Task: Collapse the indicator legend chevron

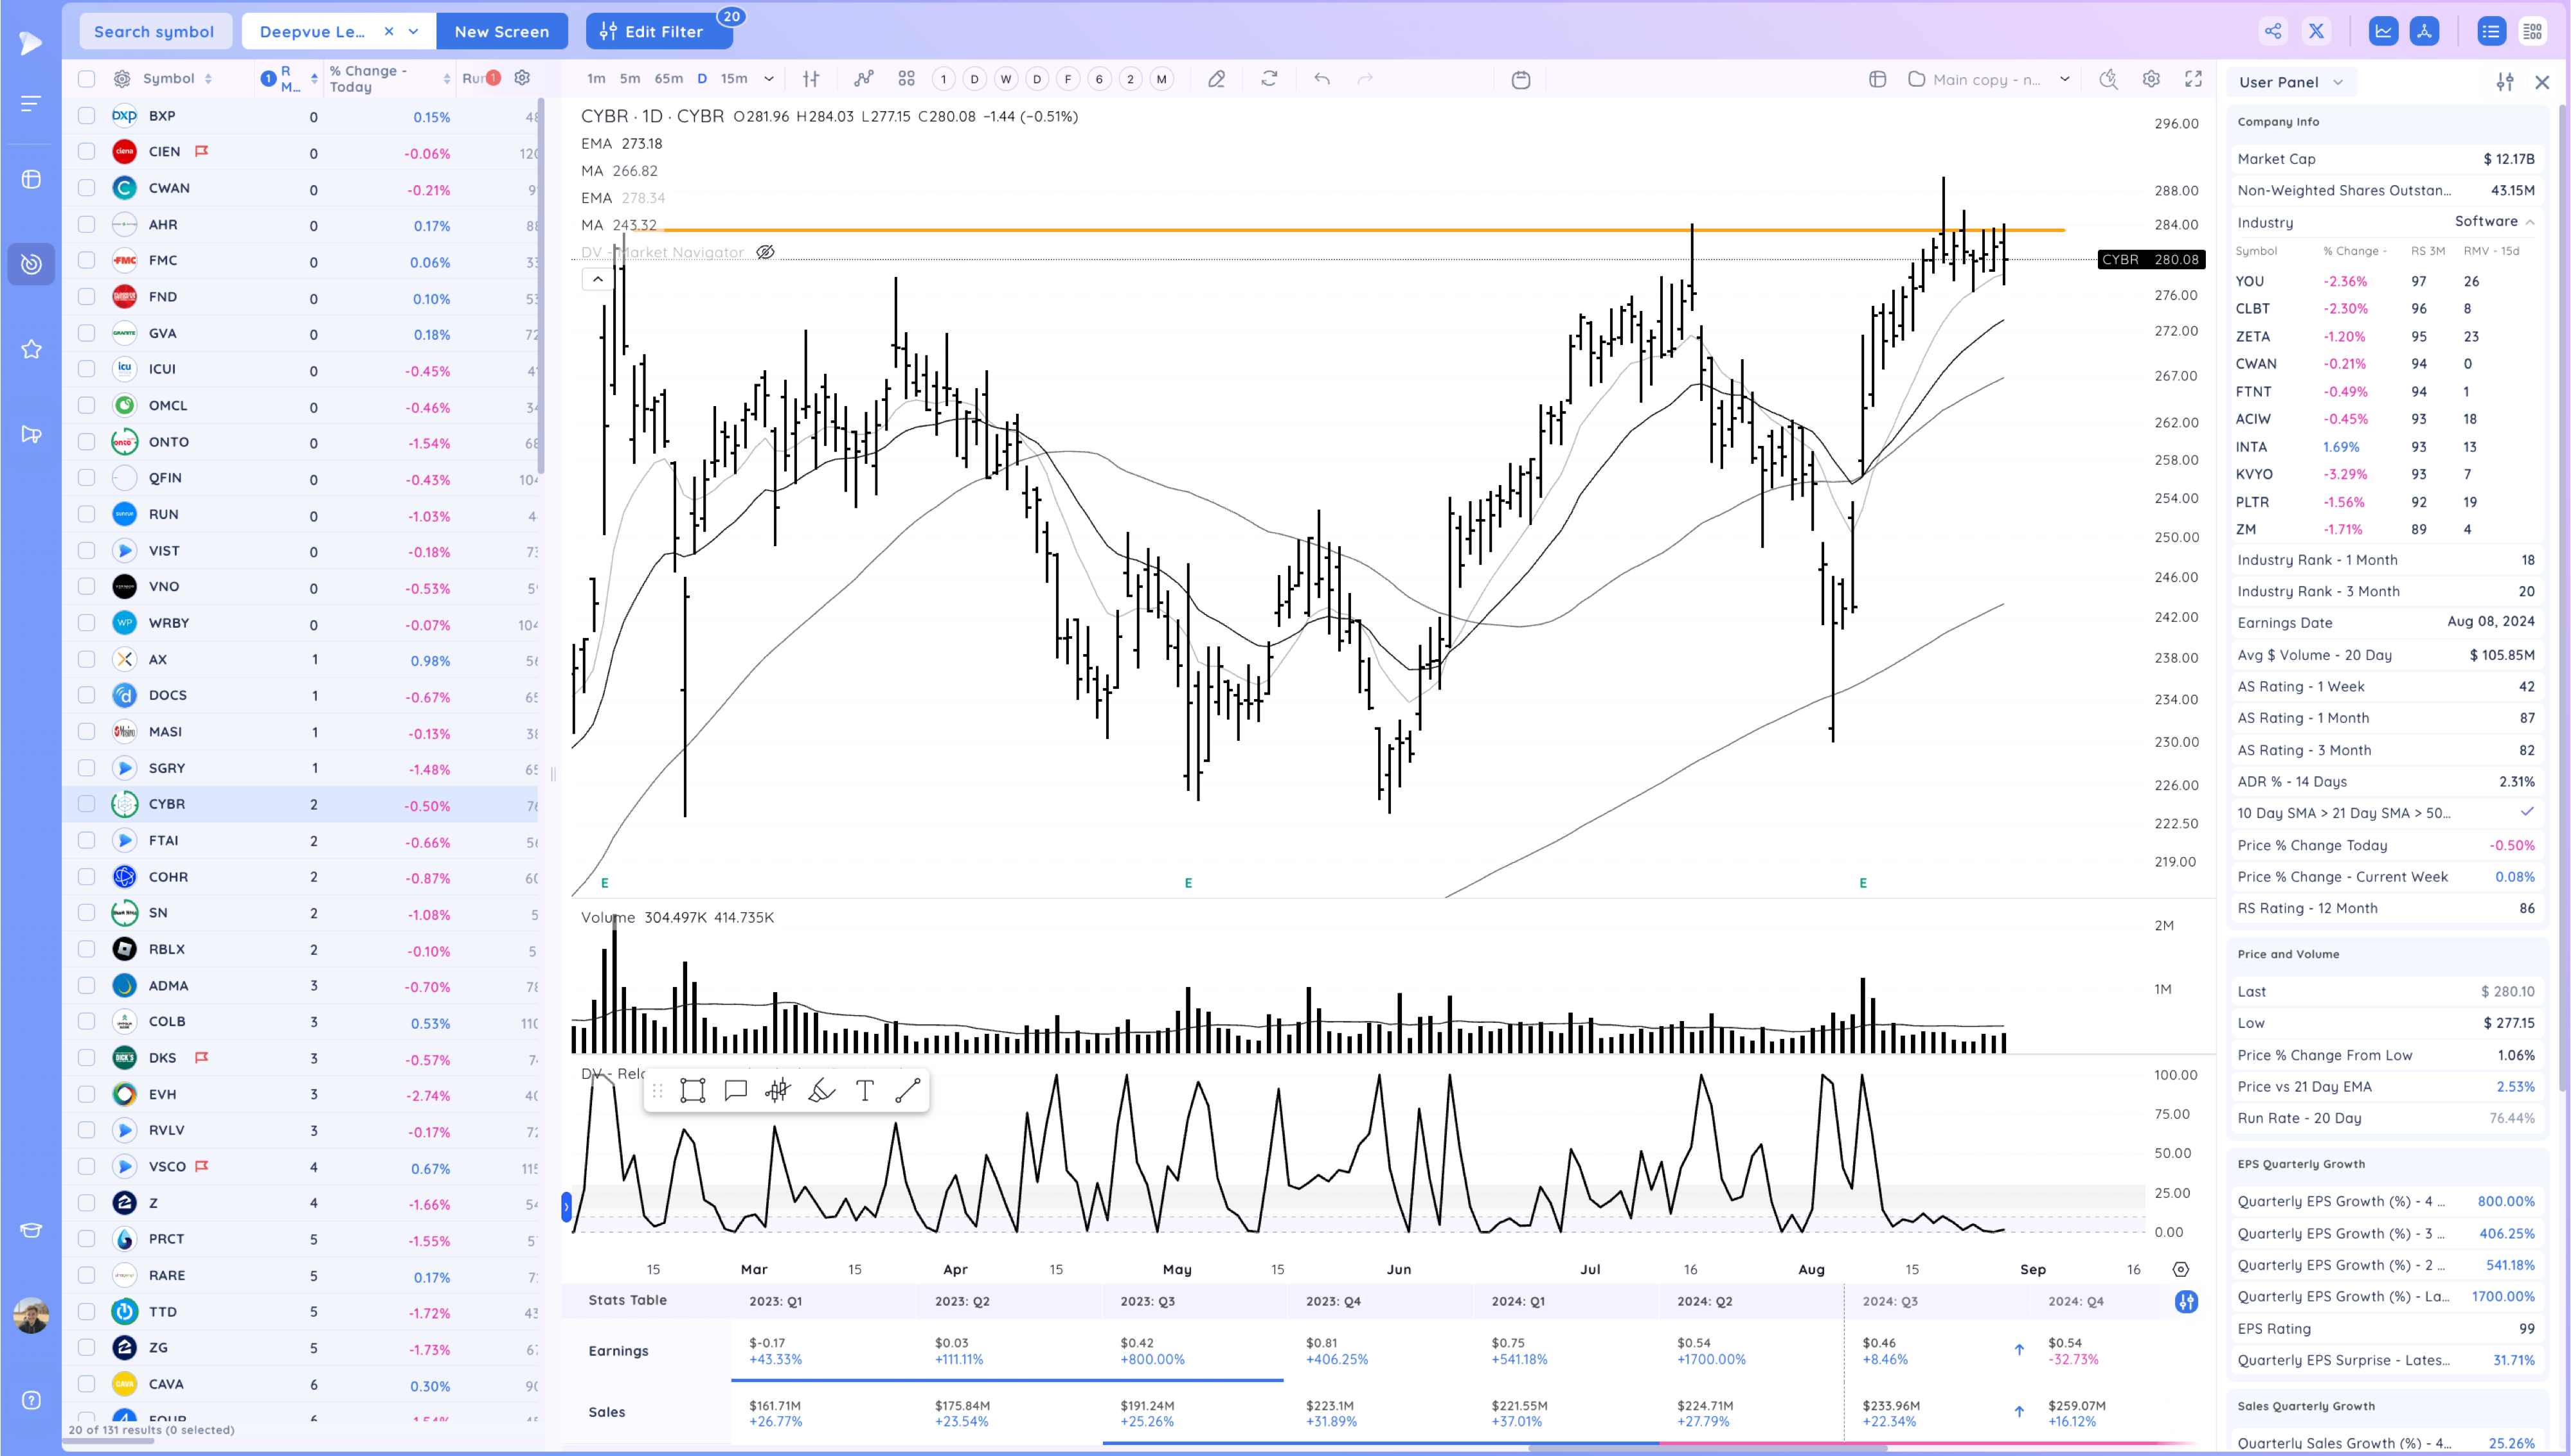Action: 598,279
